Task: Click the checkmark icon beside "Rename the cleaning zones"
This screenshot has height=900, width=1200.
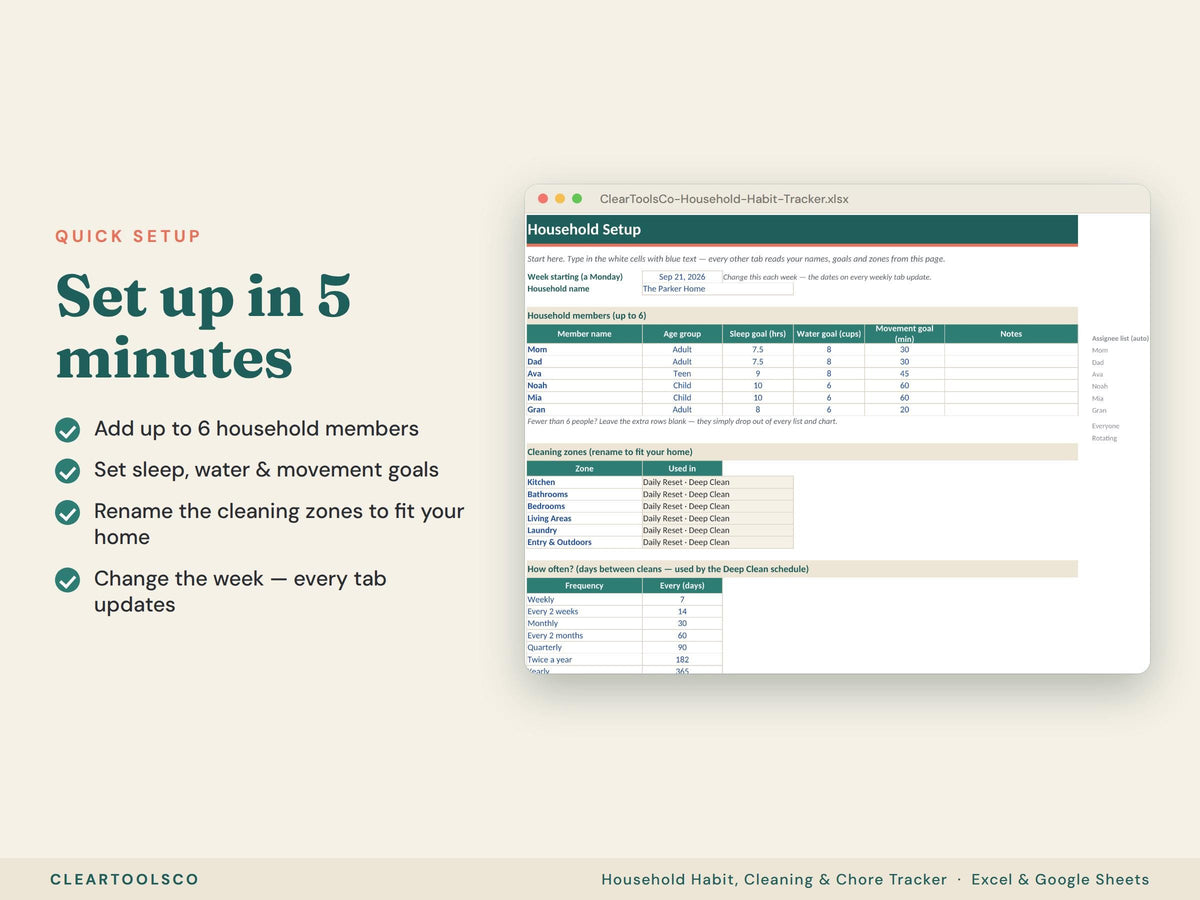Action: 67,512
